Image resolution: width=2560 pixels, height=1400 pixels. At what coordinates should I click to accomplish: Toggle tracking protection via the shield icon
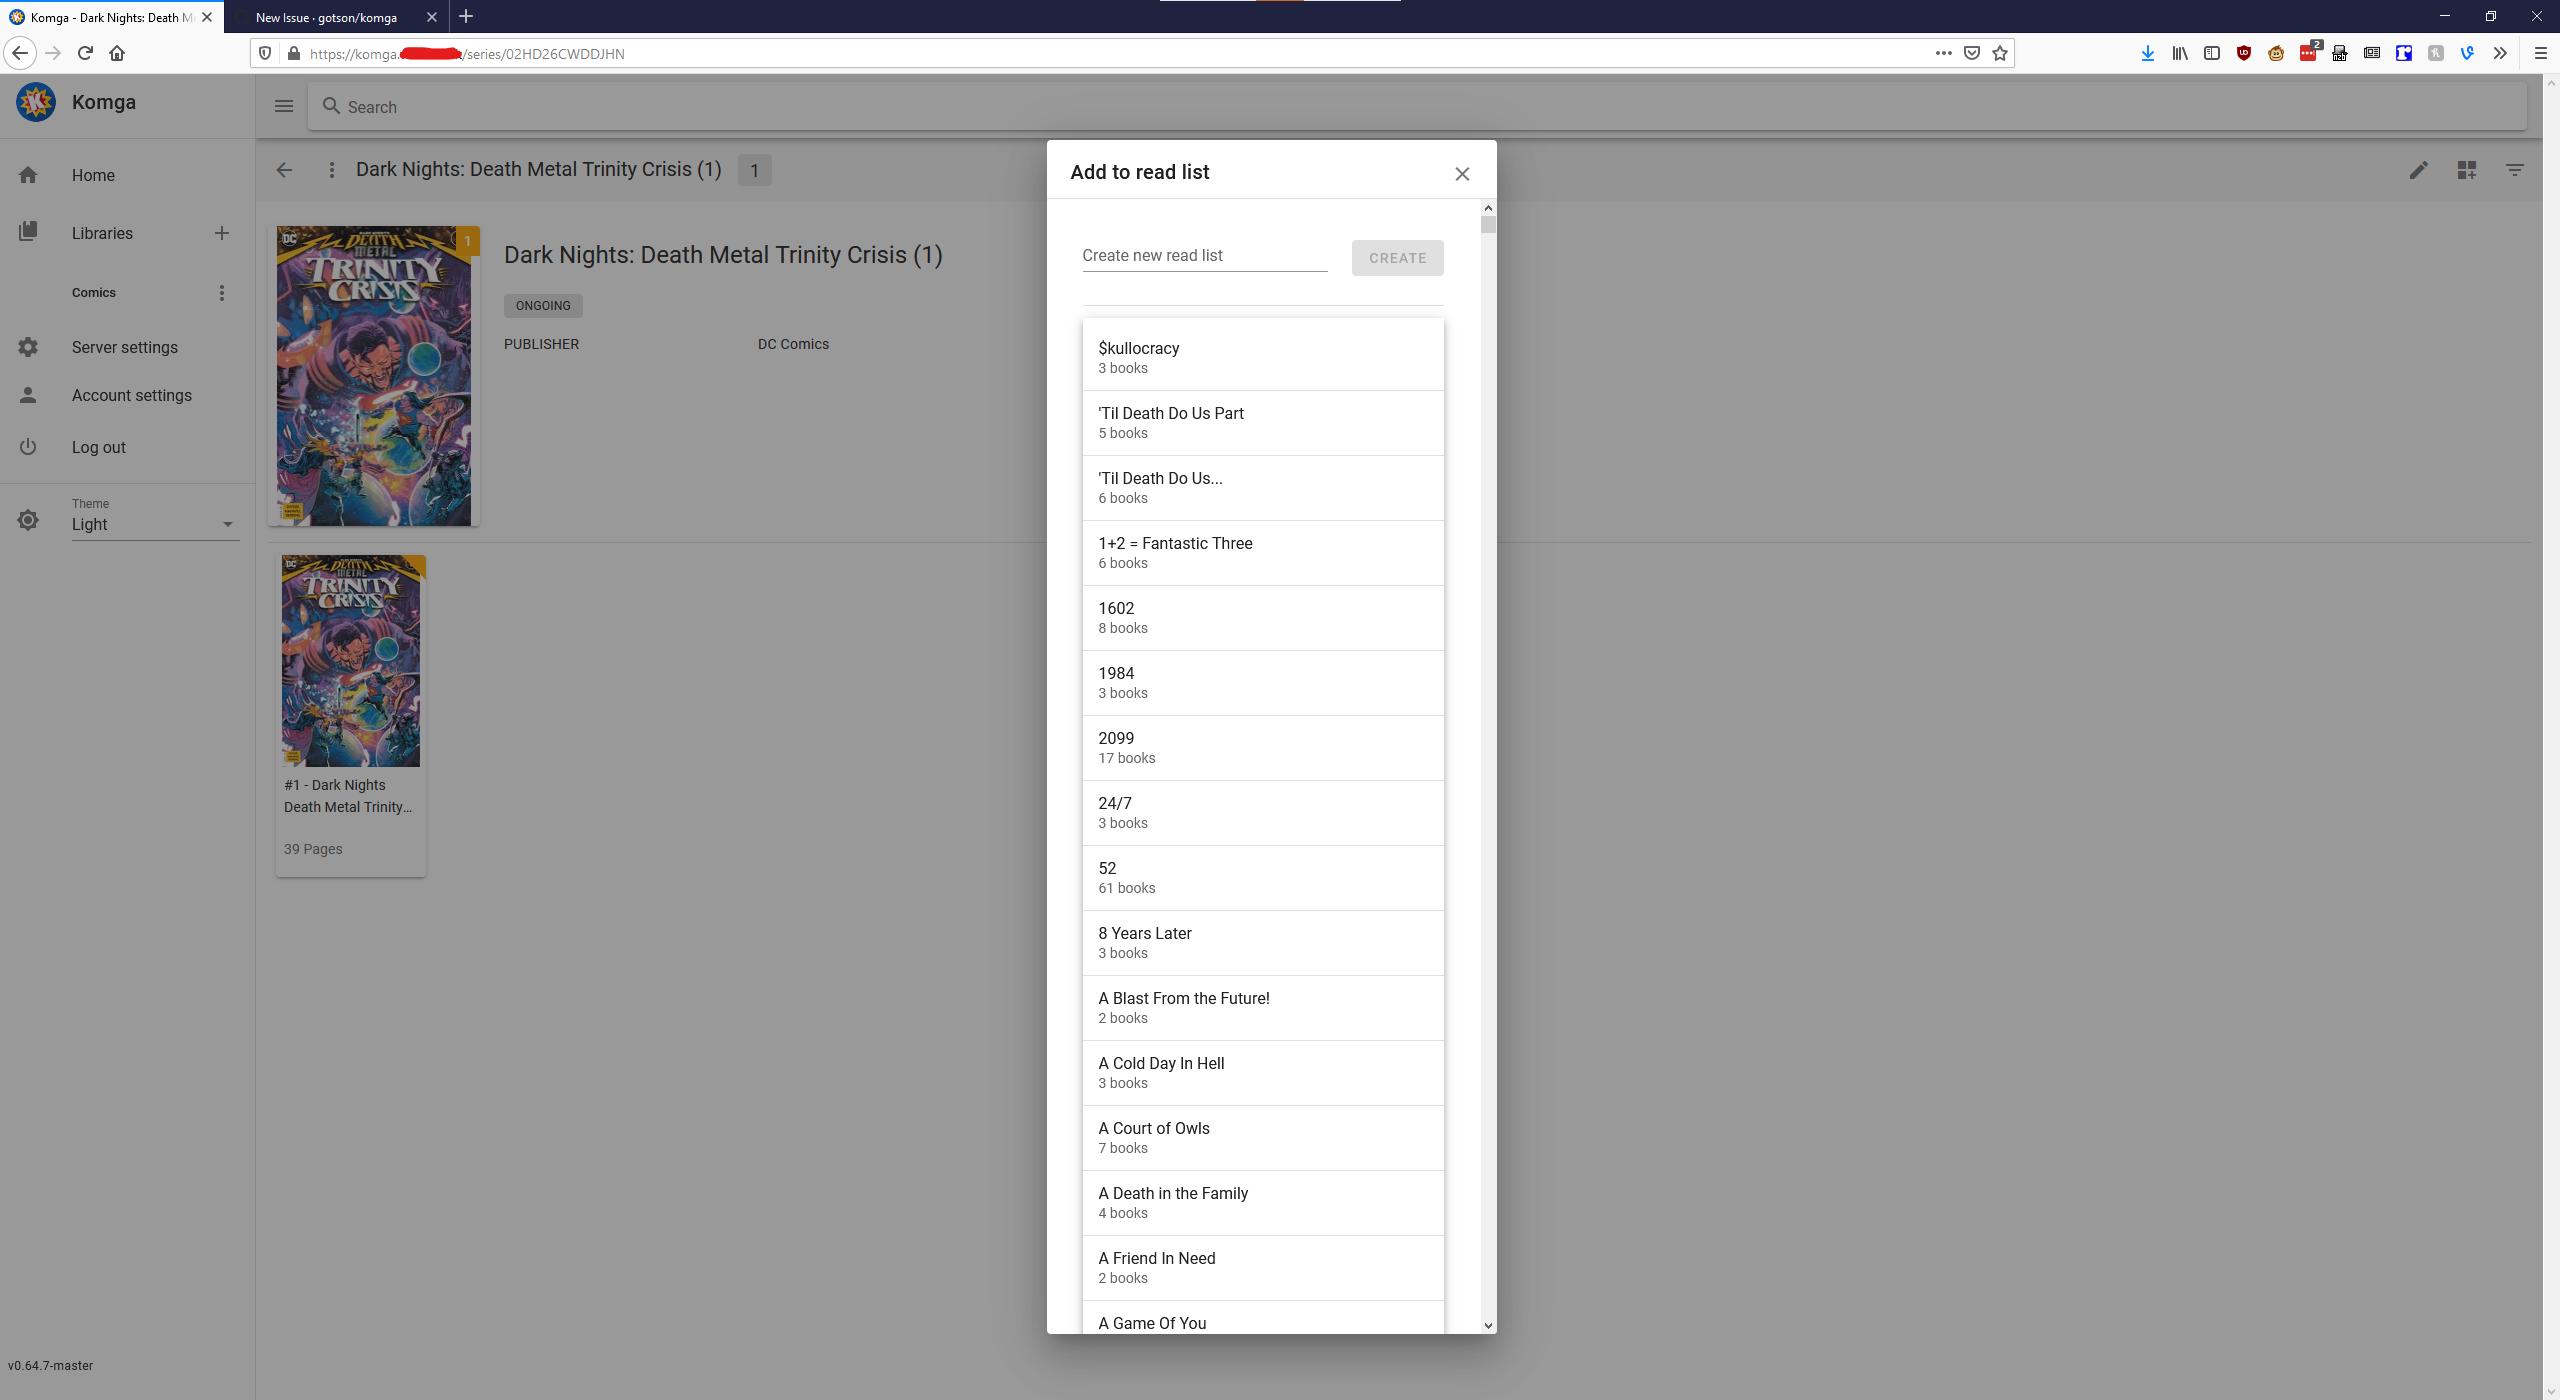pyautogui.click(x=264, y=53)
